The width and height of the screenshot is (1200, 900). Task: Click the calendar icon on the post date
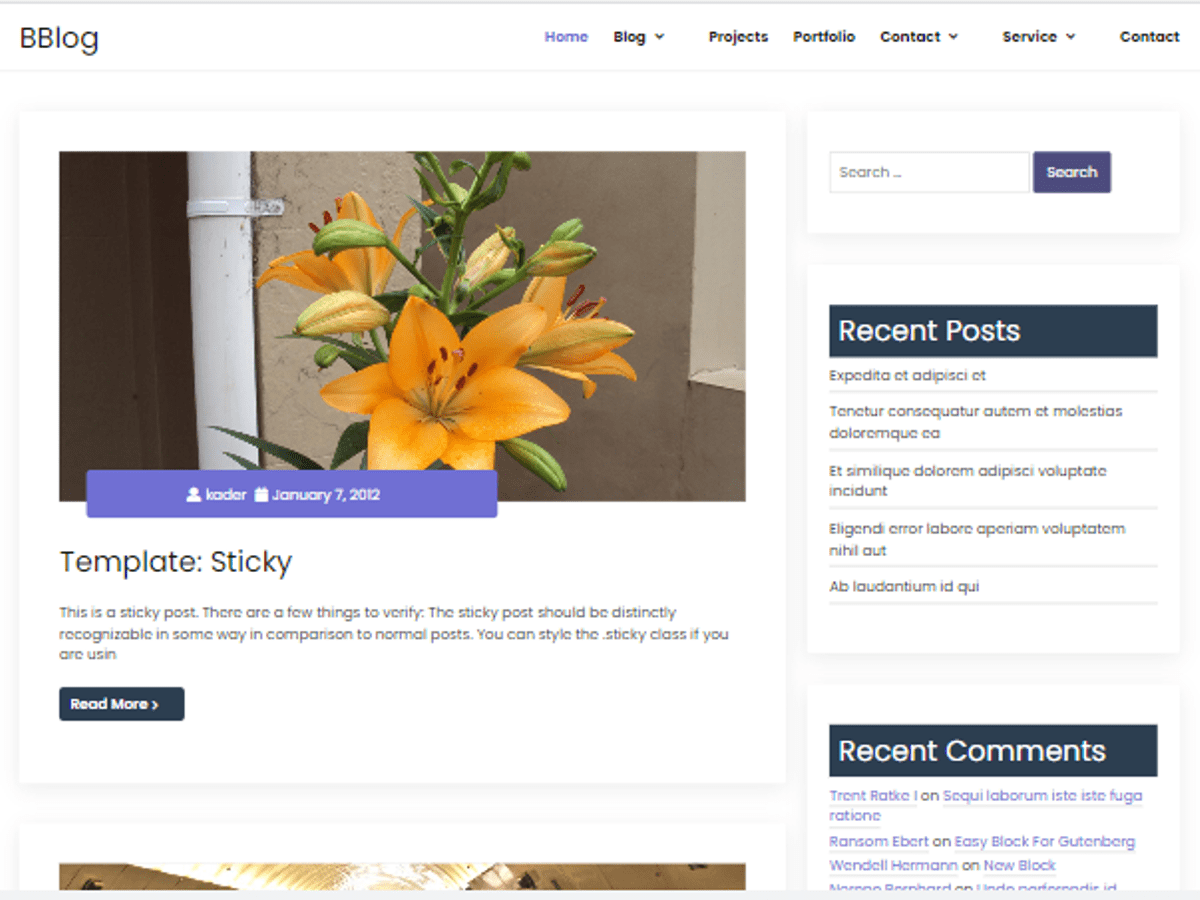(260, 493)
